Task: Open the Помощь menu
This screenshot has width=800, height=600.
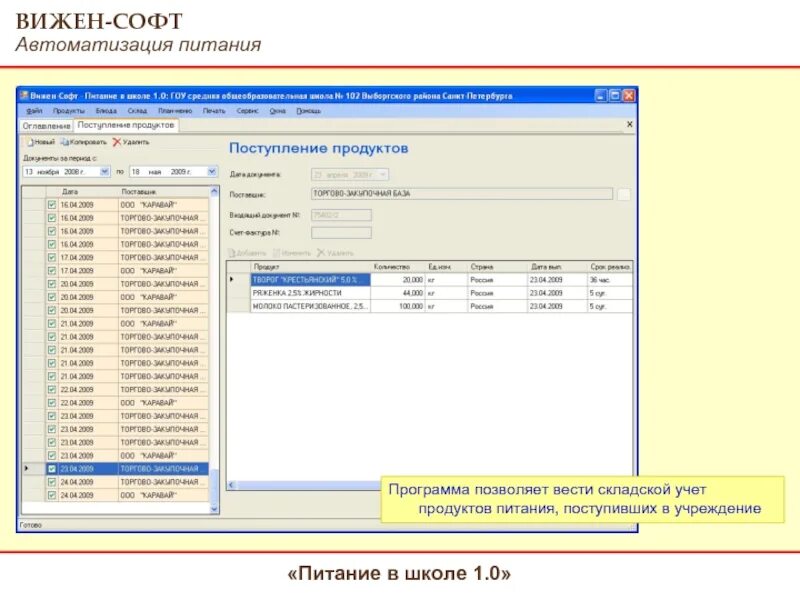Action: tap(309, 111)
